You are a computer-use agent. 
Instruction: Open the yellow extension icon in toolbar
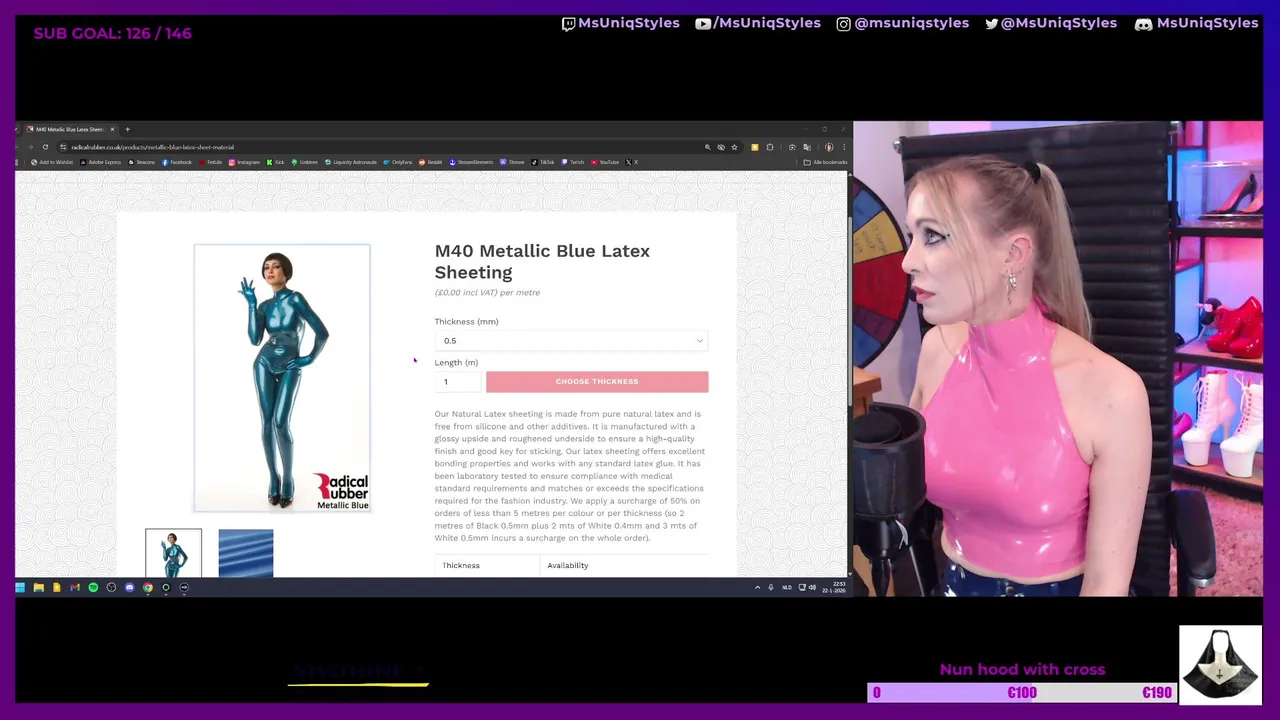pyautogui.click(x=755, y=147)
